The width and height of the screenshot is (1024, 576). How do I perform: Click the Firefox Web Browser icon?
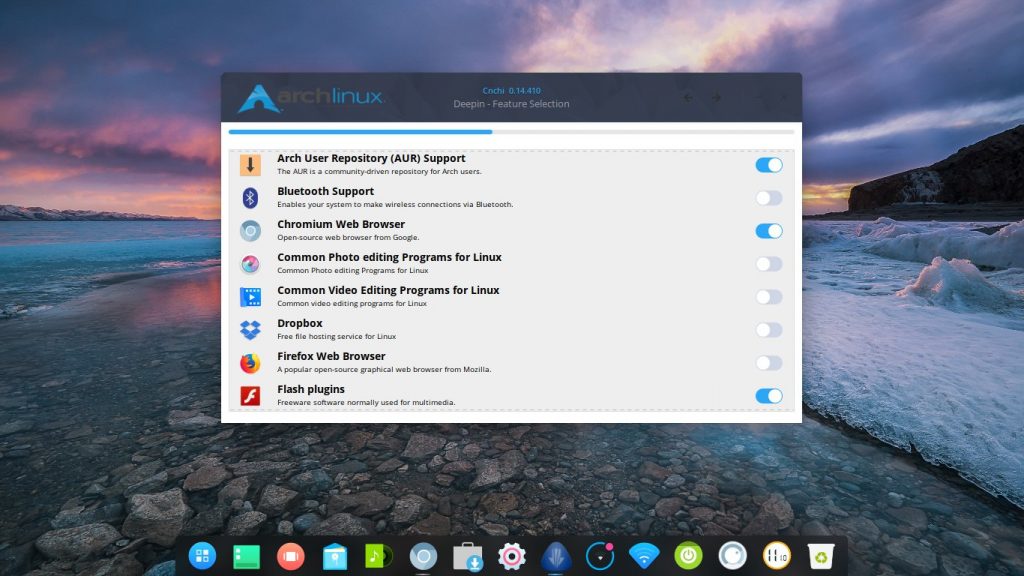point(250,363)
